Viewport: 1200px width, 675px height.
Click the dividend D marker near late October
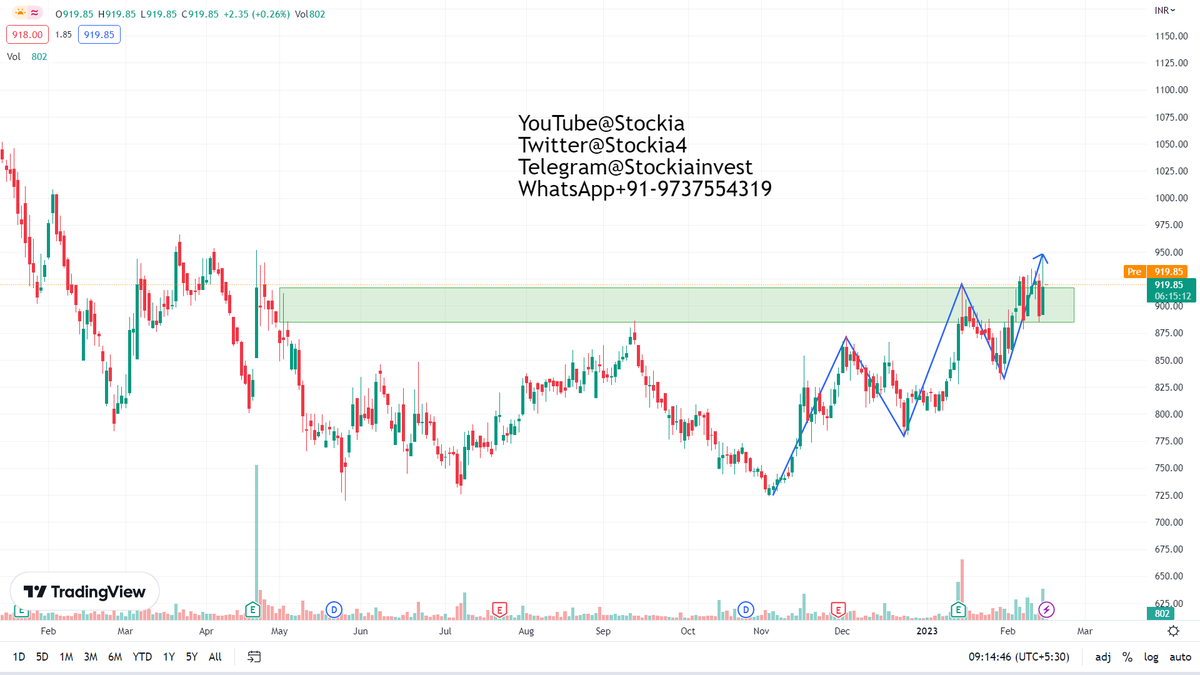[745, 609]
